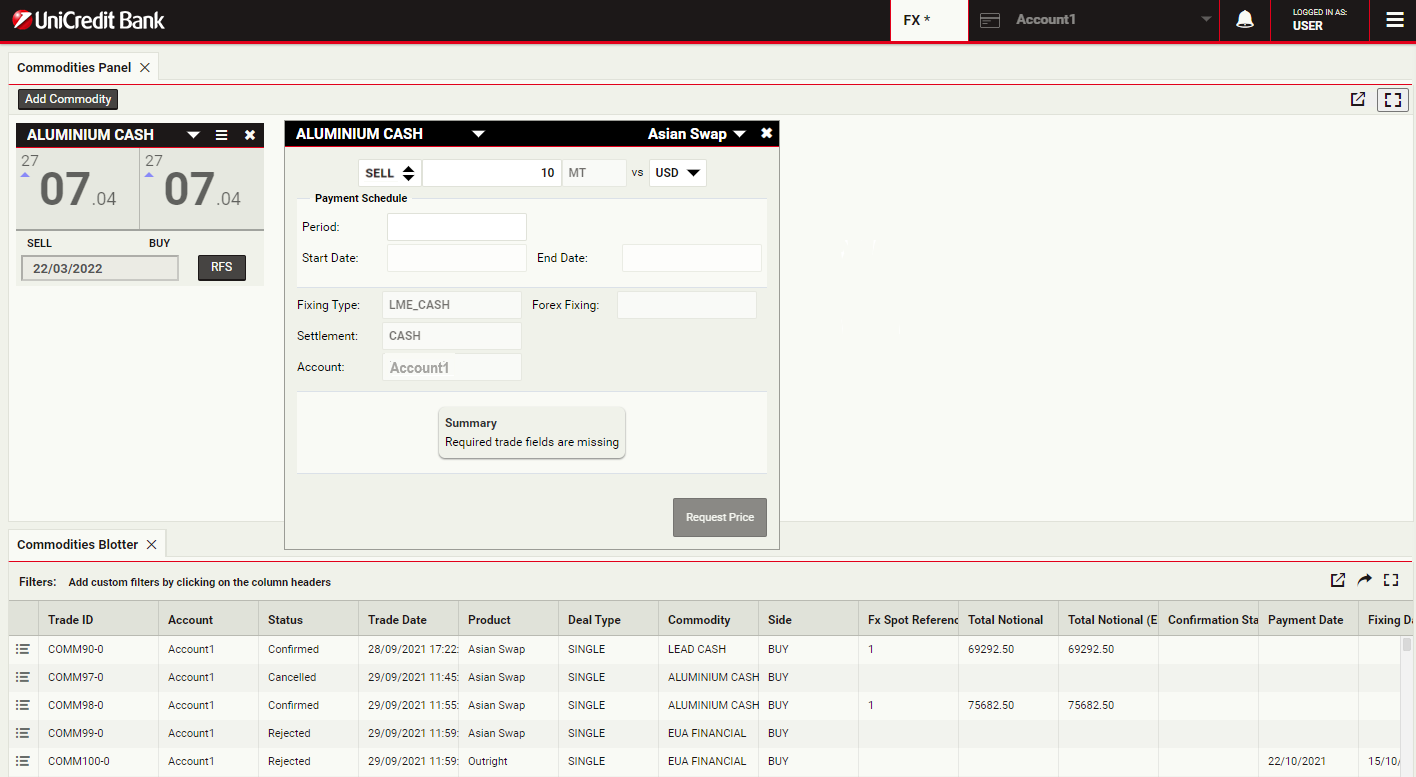Expand the Account1 selector in header
Viewport: 1416px width, 777px height.
coord(1206,20)
